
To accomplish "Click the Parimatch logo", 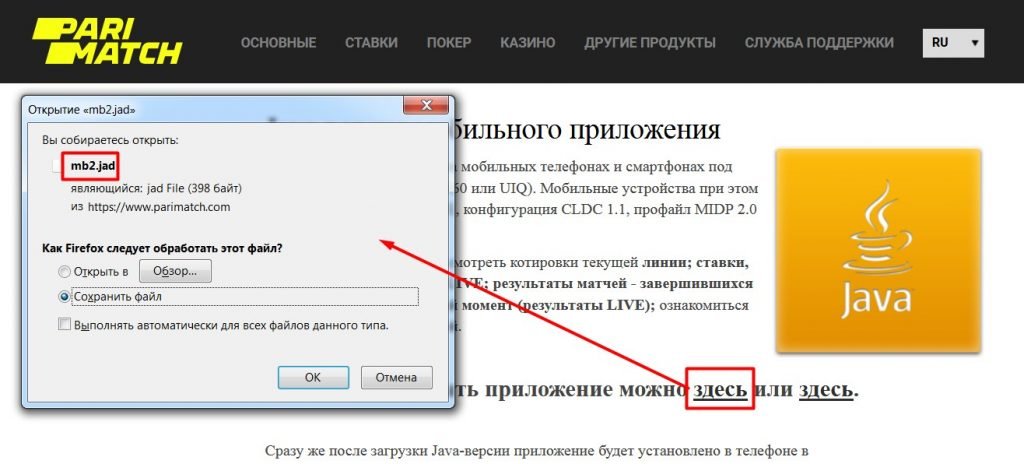I will coord(108,41).
